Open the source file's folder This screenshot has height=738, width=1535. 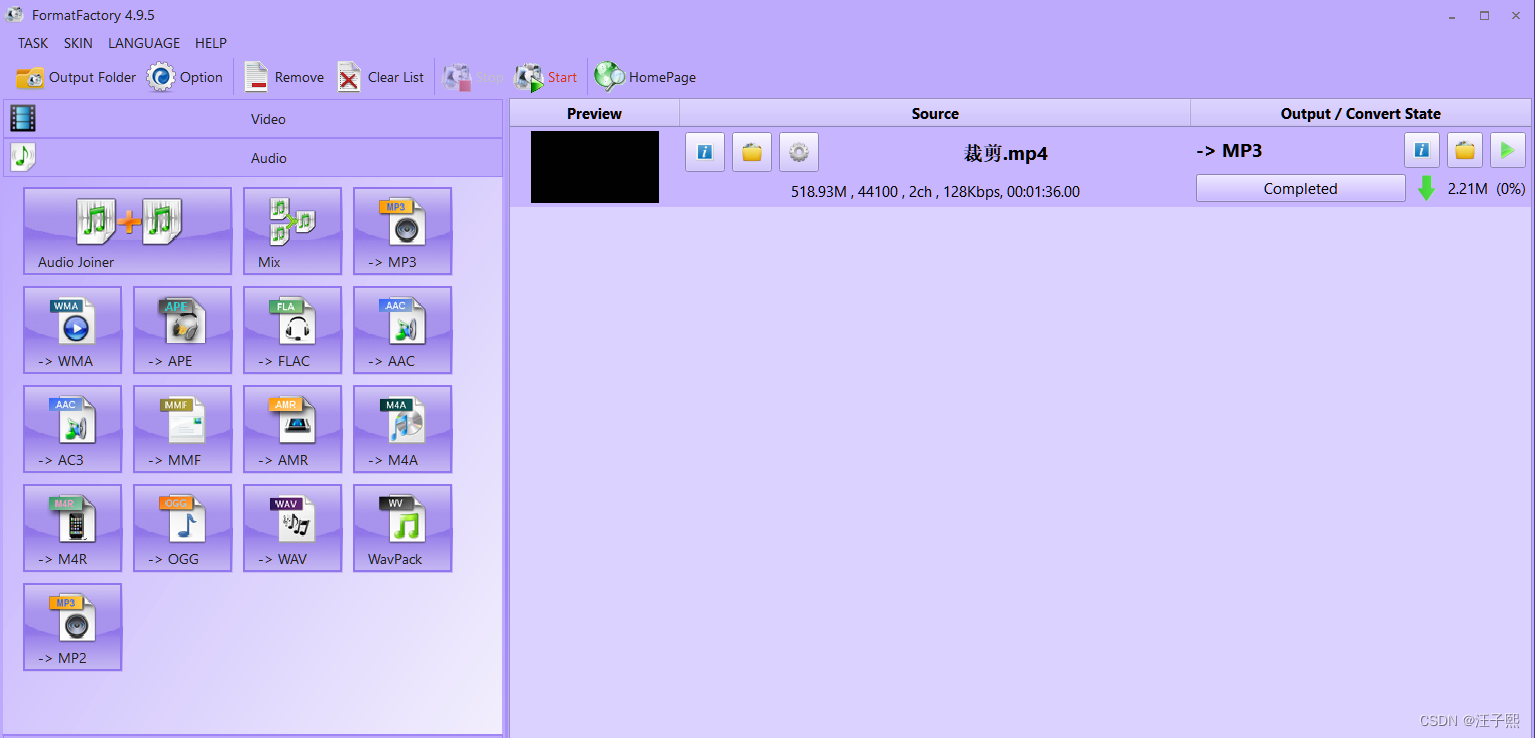[752, 152]
